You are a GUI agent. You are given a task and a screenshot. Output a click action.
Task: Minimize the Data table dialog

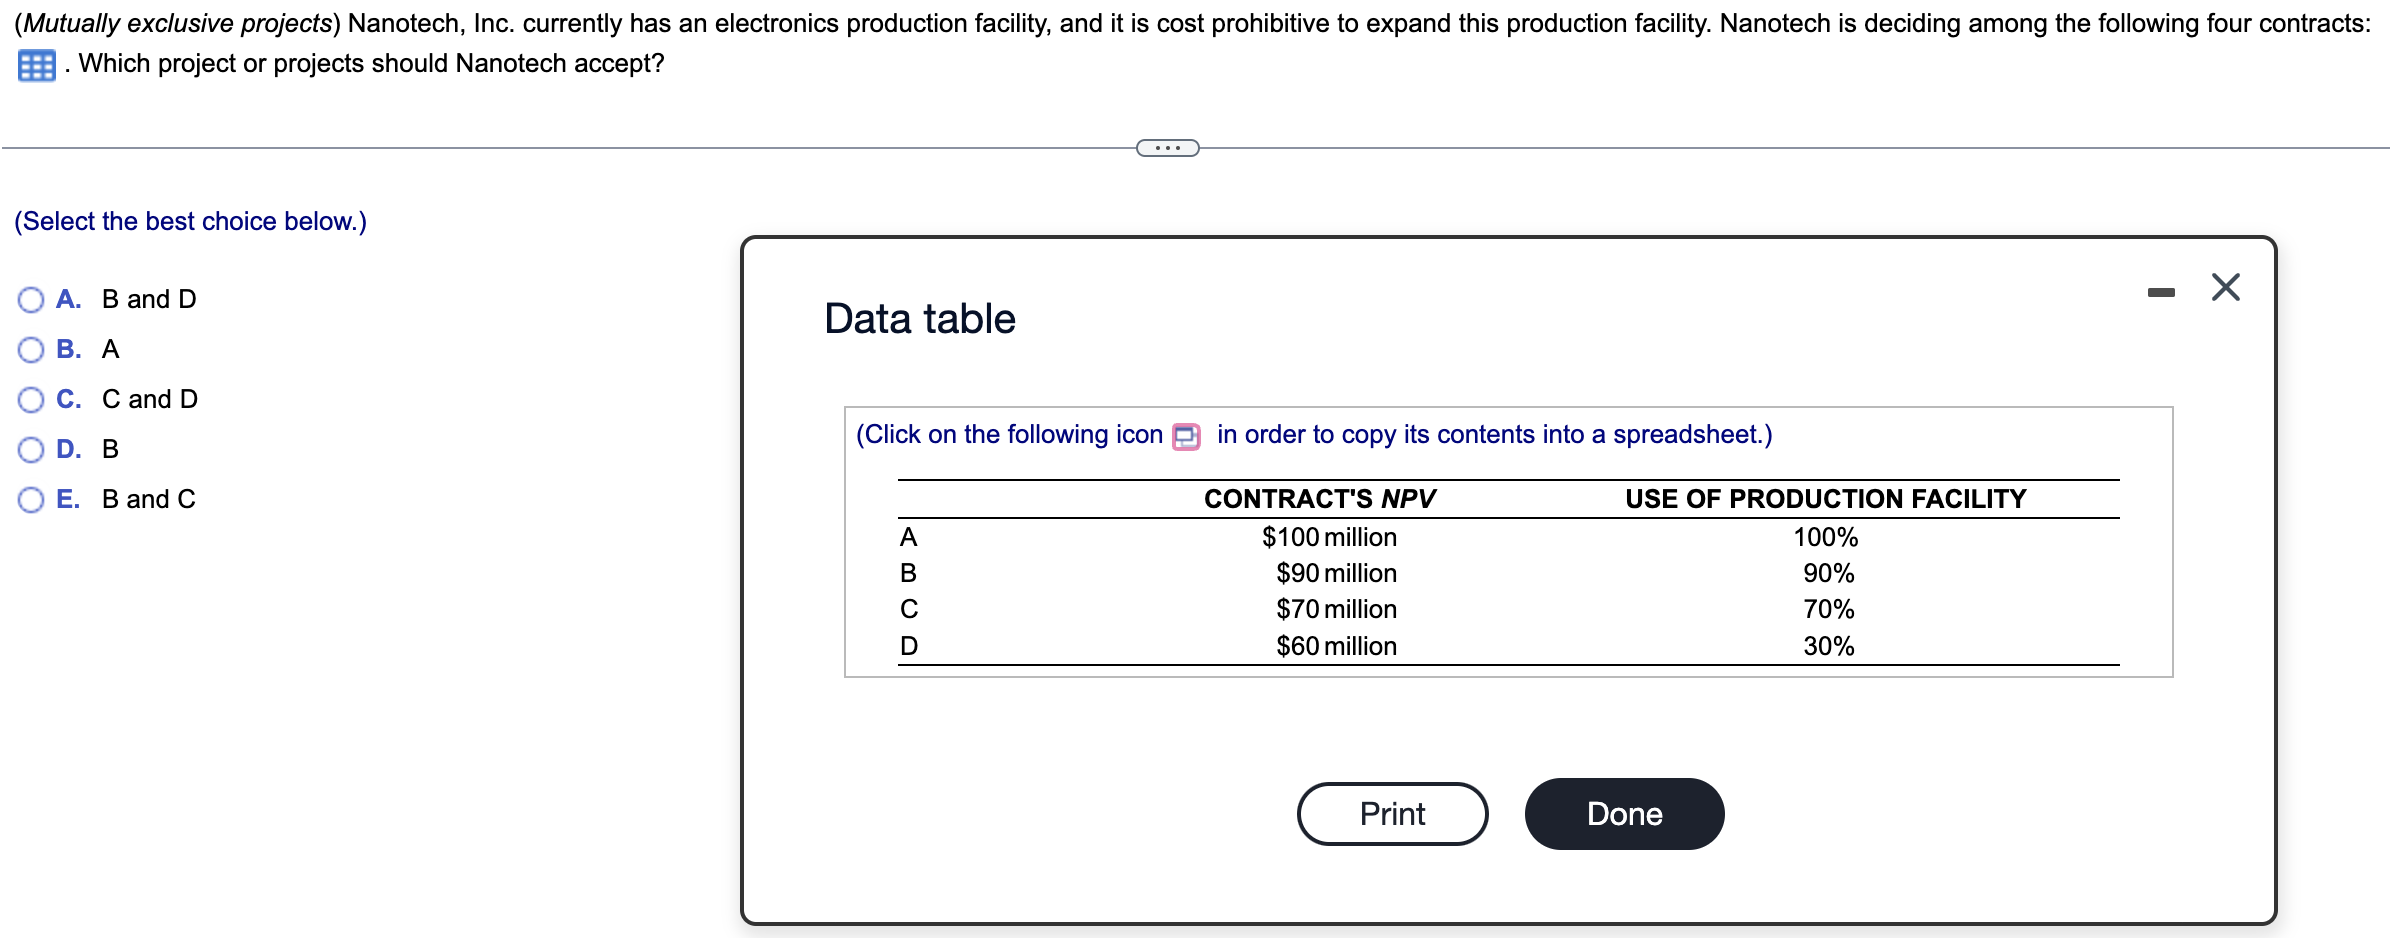click(x=2160, y=292)
